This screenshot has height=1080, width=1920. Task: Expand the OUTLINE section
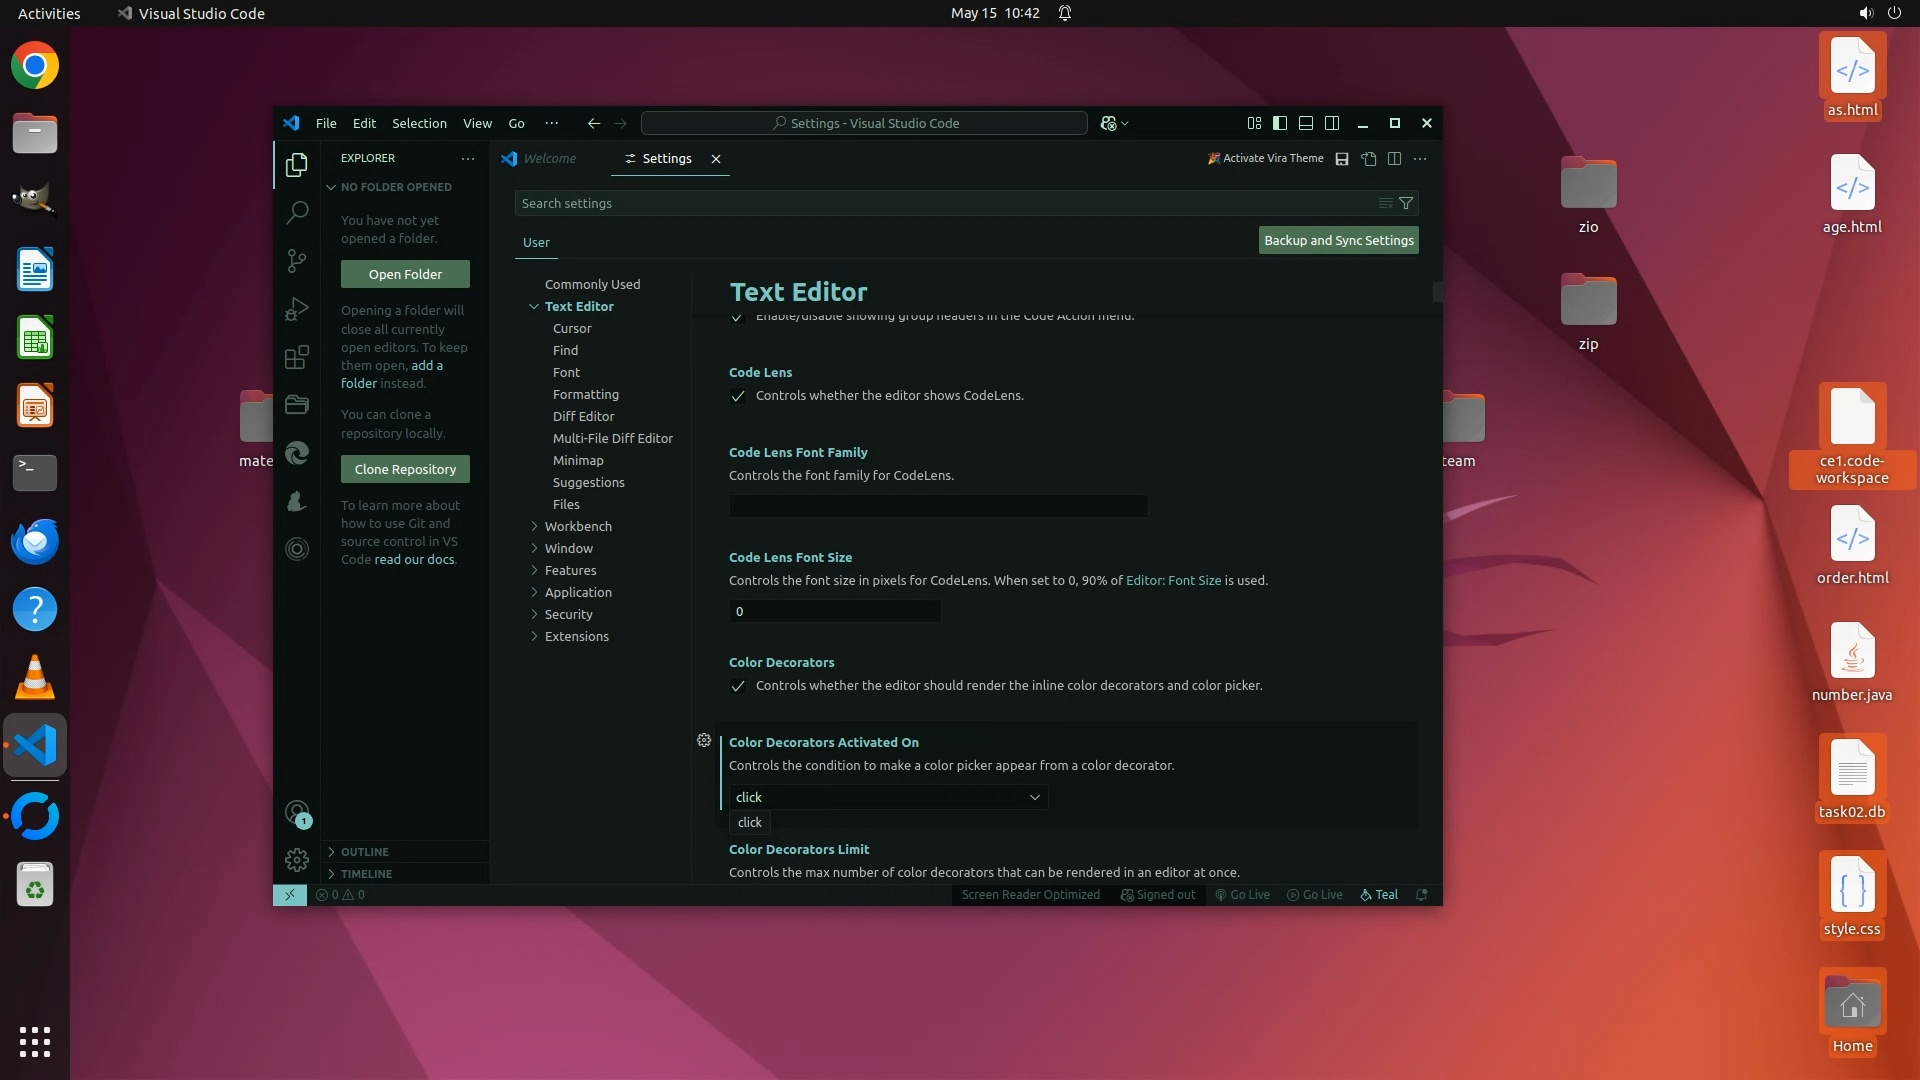(x=364, y=852)
